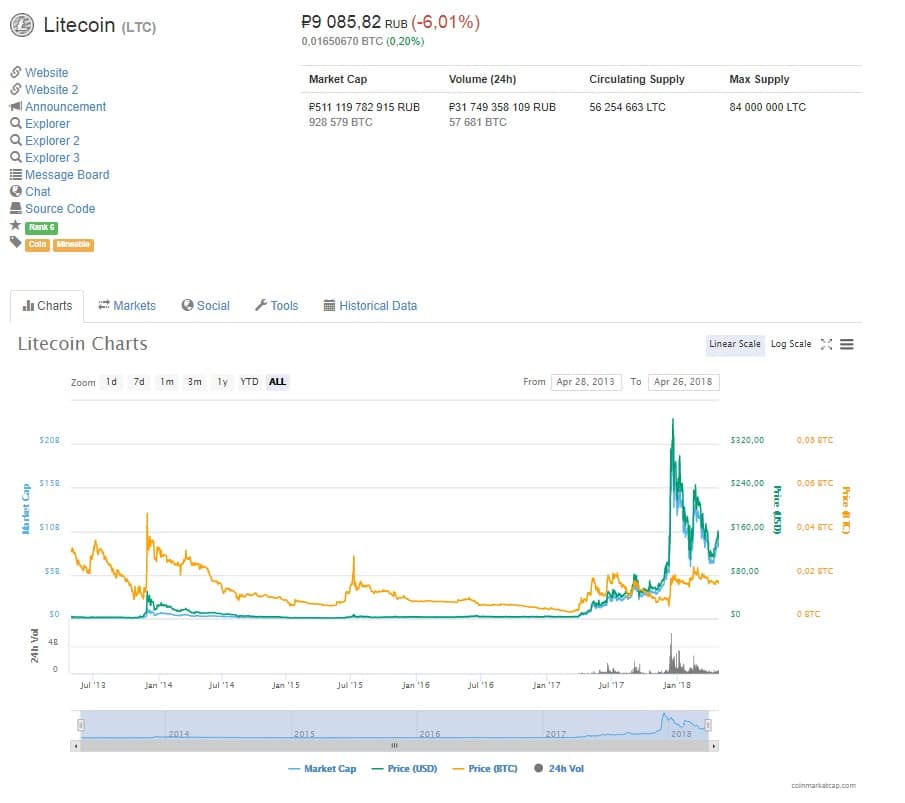Click the Market Cap column header

click(338, 79)
